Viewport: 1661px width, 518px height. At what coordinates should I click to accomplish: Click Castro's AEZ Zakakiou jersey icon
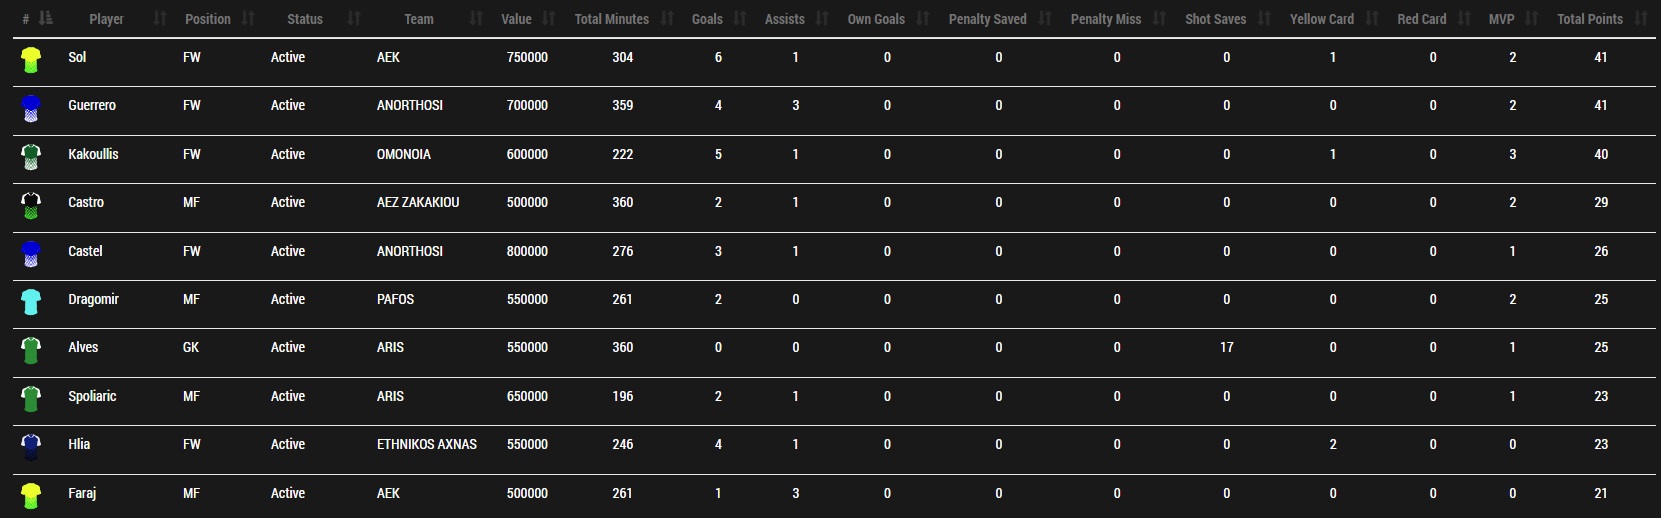[x=31, y=205]
